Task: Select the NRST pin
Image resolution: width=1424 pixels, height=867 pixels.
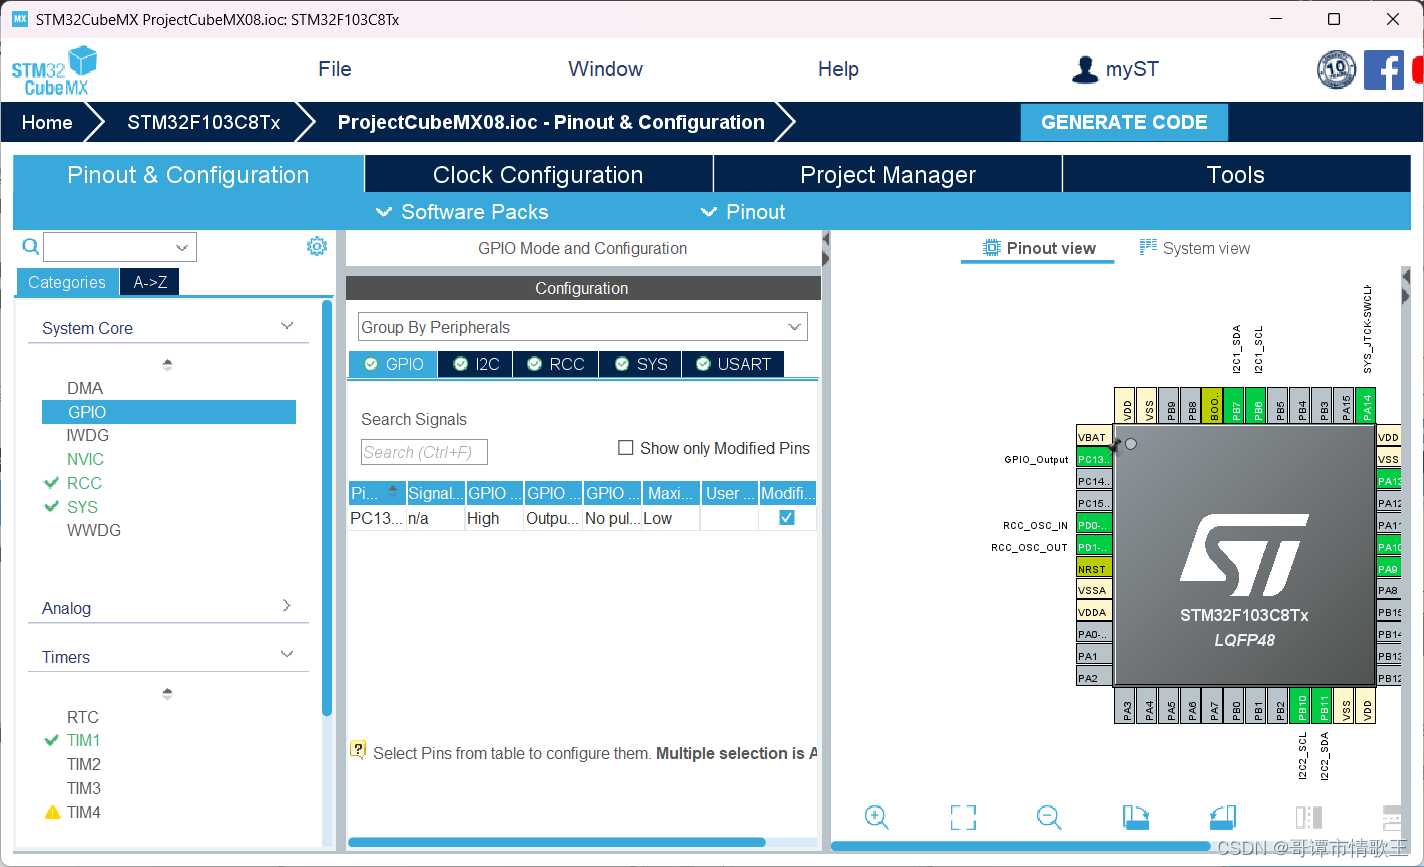Action: click(1094, 569)
